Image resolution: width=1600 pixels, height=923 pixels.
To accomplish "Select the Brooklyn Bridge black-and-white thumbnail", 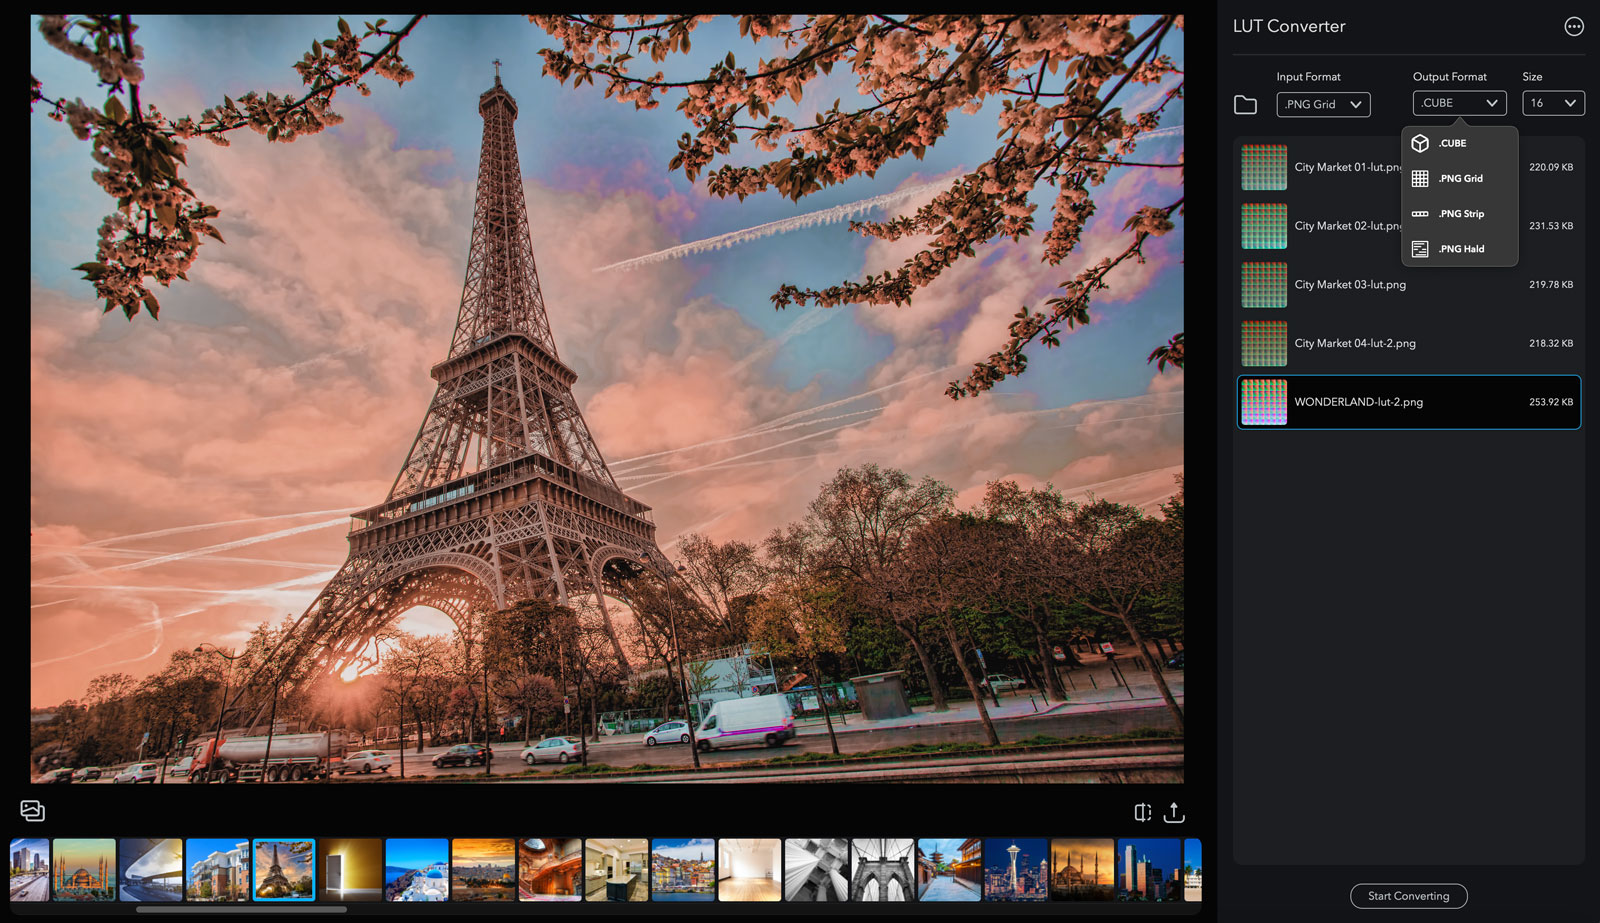I will [x=882, y=870].
